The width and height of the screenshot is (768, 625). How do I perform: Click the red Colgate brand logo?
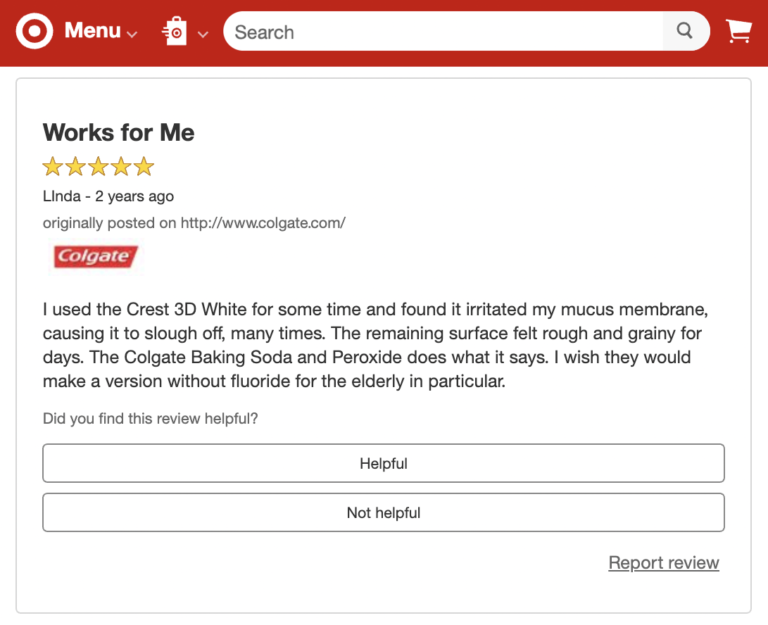coord(95,257)
